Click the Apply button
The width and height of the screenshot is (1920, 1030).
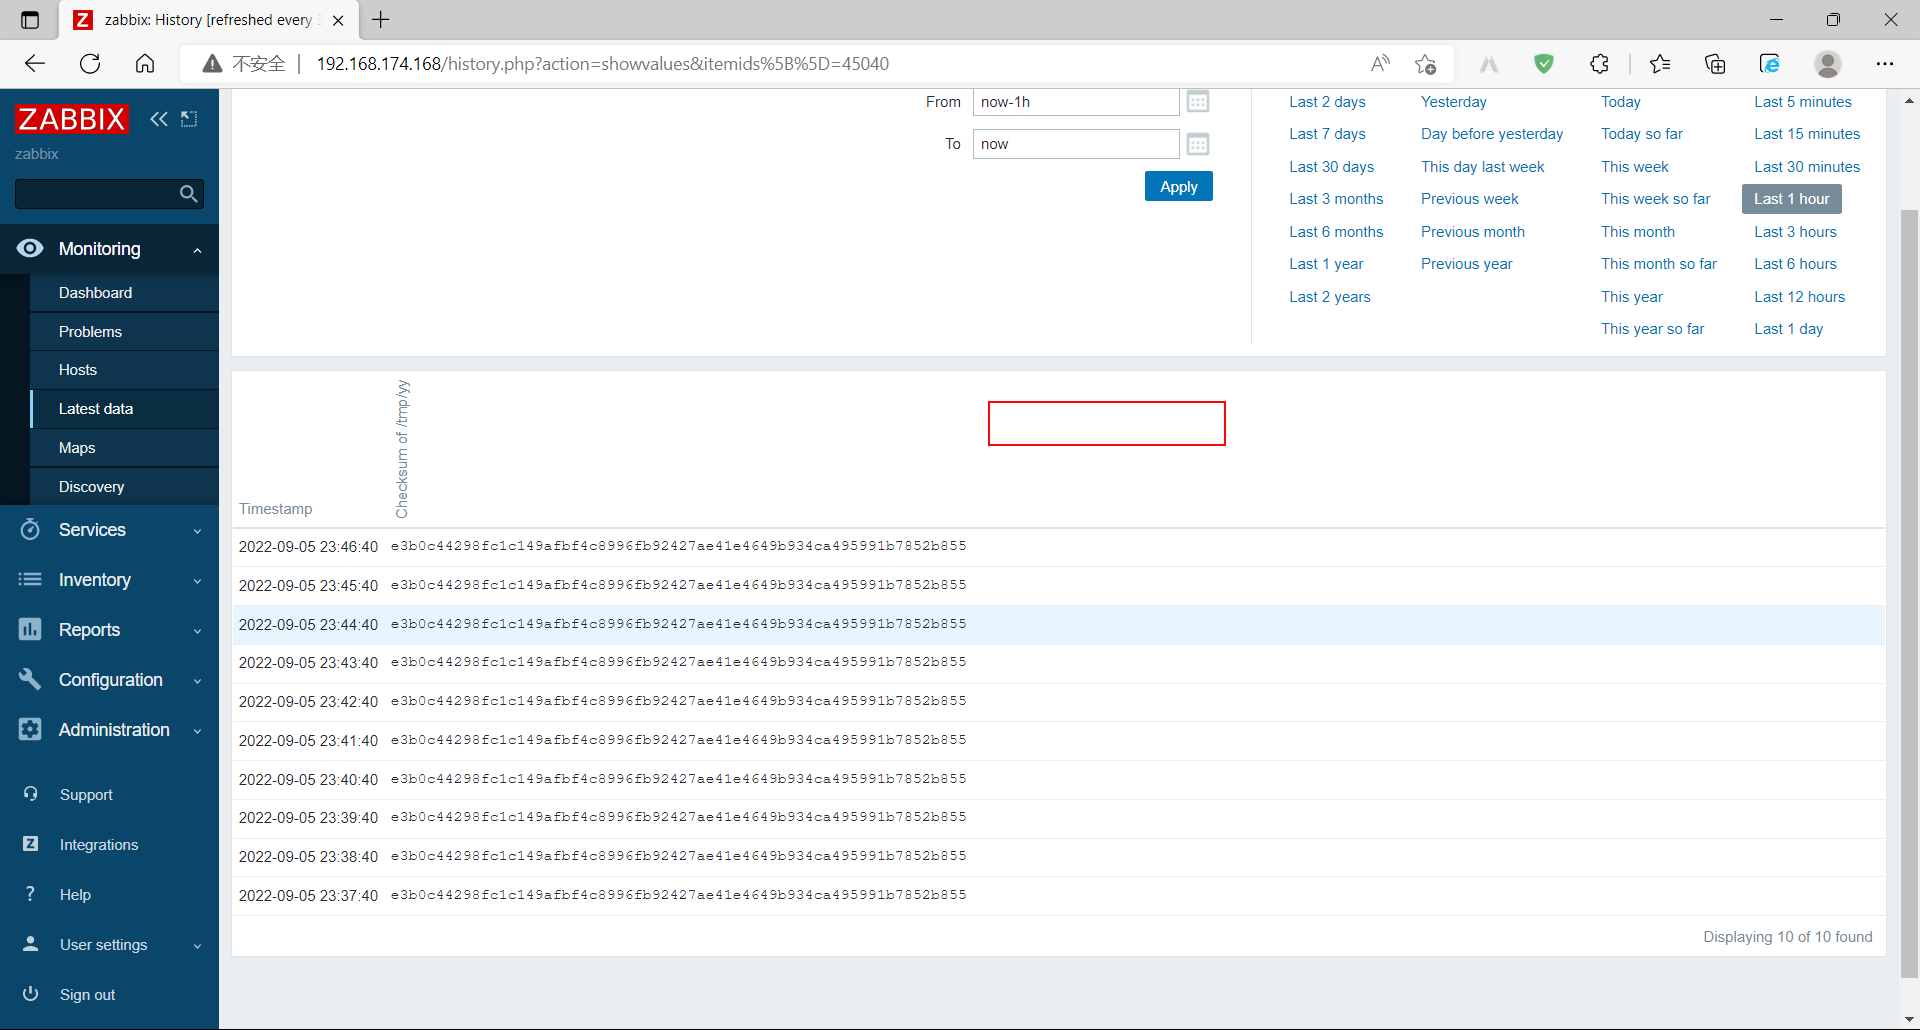click(x=1178, y=187)
